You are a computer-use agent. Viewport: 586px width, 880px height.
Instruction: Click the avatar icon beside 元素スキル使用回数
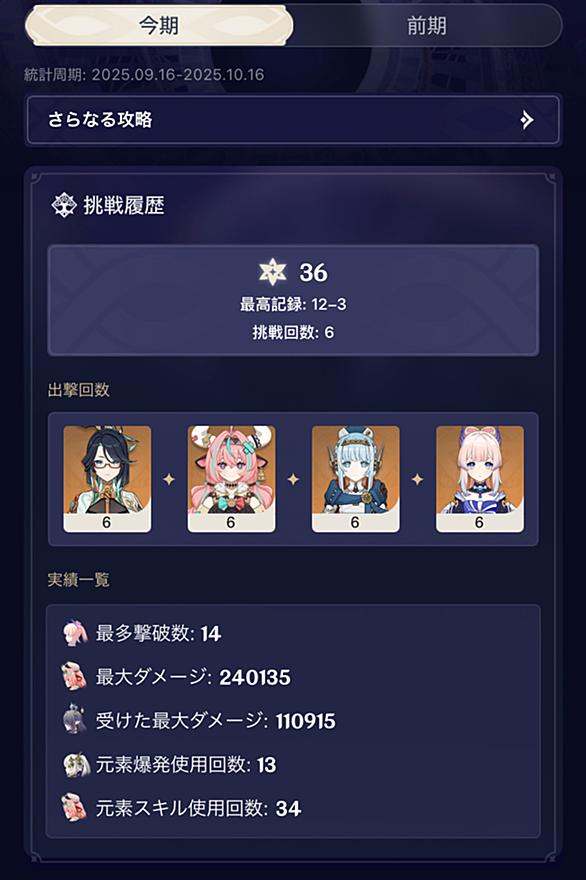[74, 808]
